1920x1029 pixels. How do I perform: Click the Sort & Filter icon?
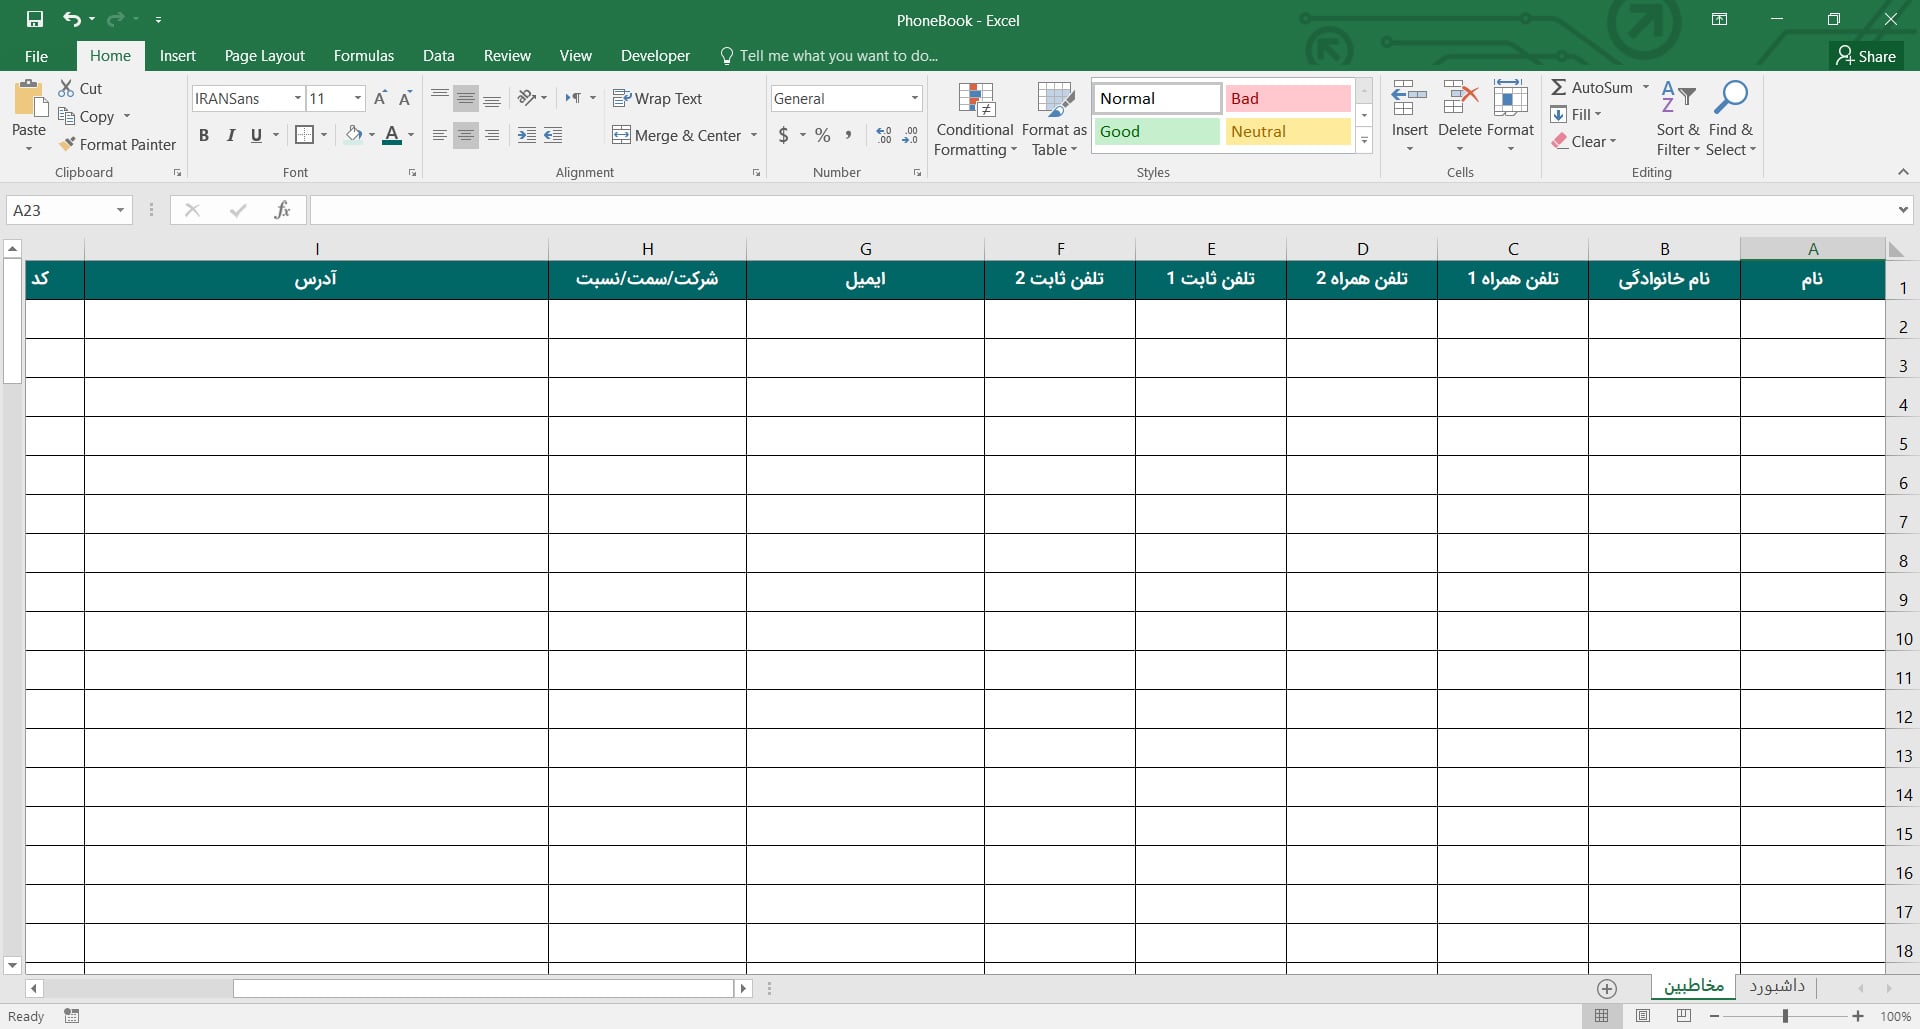click(x=1677, y=98)
